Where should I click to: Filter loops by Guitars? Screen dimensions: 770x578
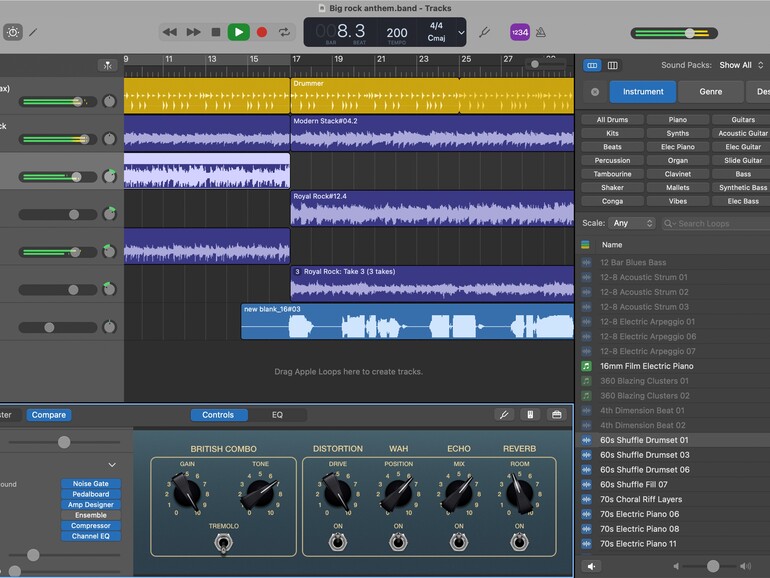click(x=742, y=120)
